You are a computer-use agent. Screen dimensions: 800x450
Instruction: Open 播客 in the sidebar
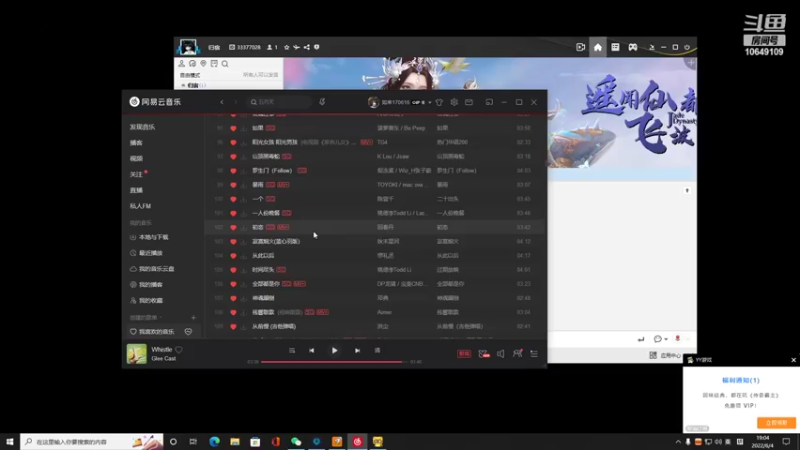[x=136, y=143]
